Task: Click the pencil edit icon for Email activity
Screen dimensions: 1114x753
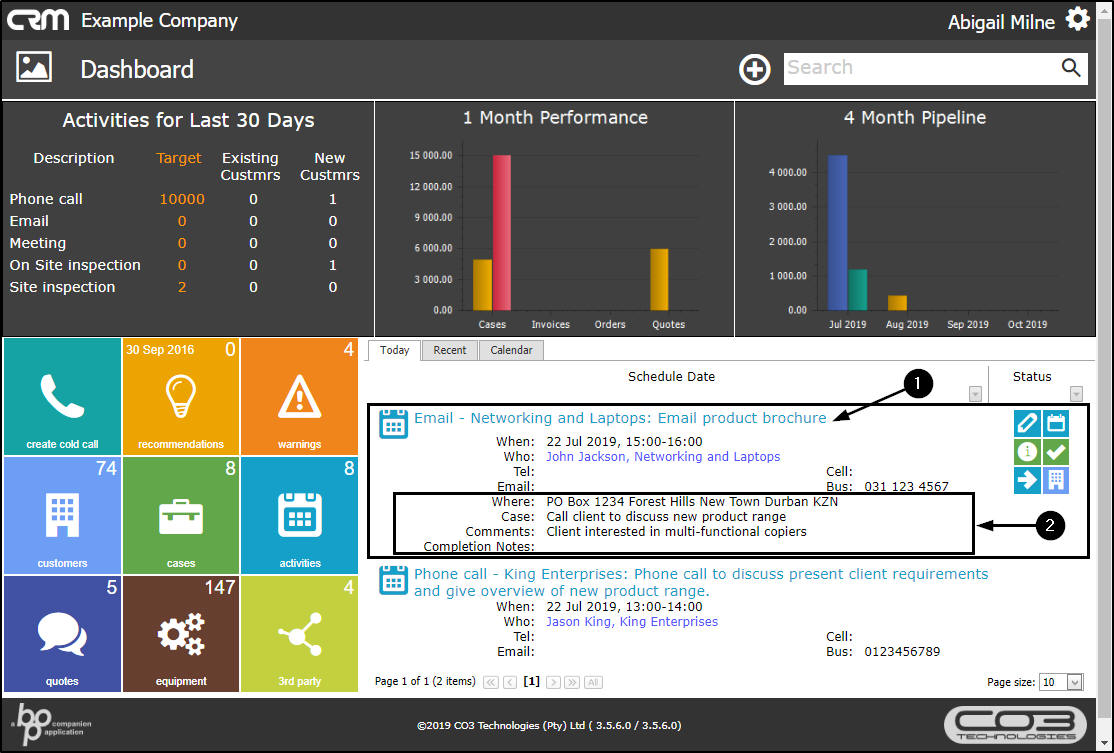Action: [x=1027, y=423]
